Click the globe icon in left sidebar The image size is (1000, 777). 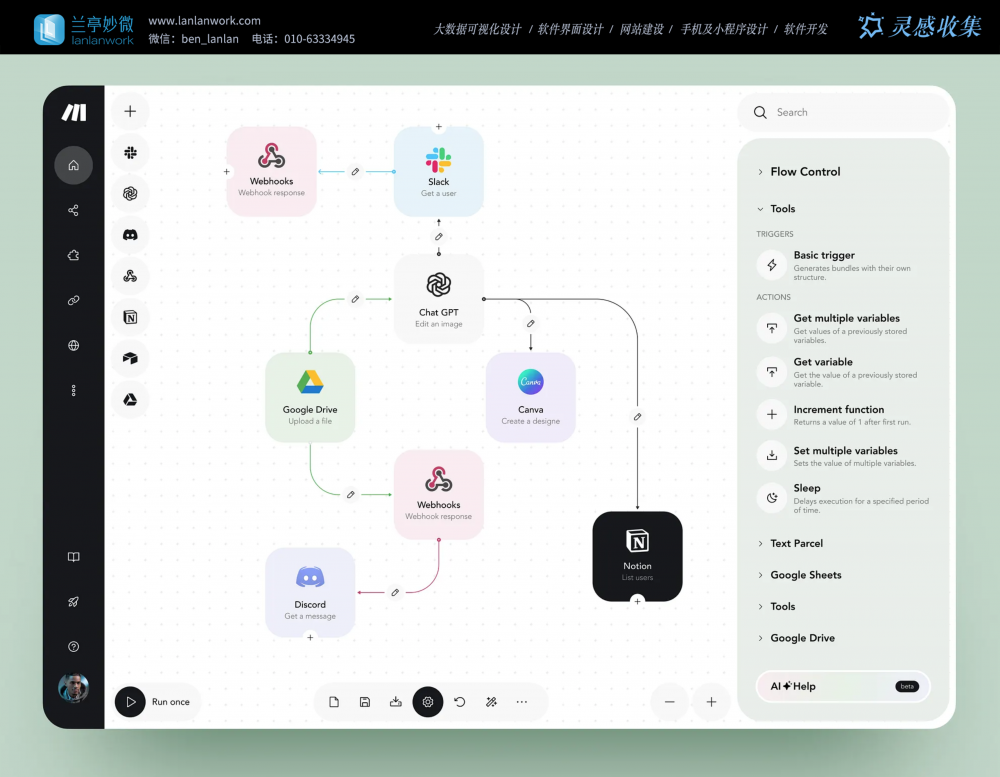pyautogui.click(x=73, y=345)
